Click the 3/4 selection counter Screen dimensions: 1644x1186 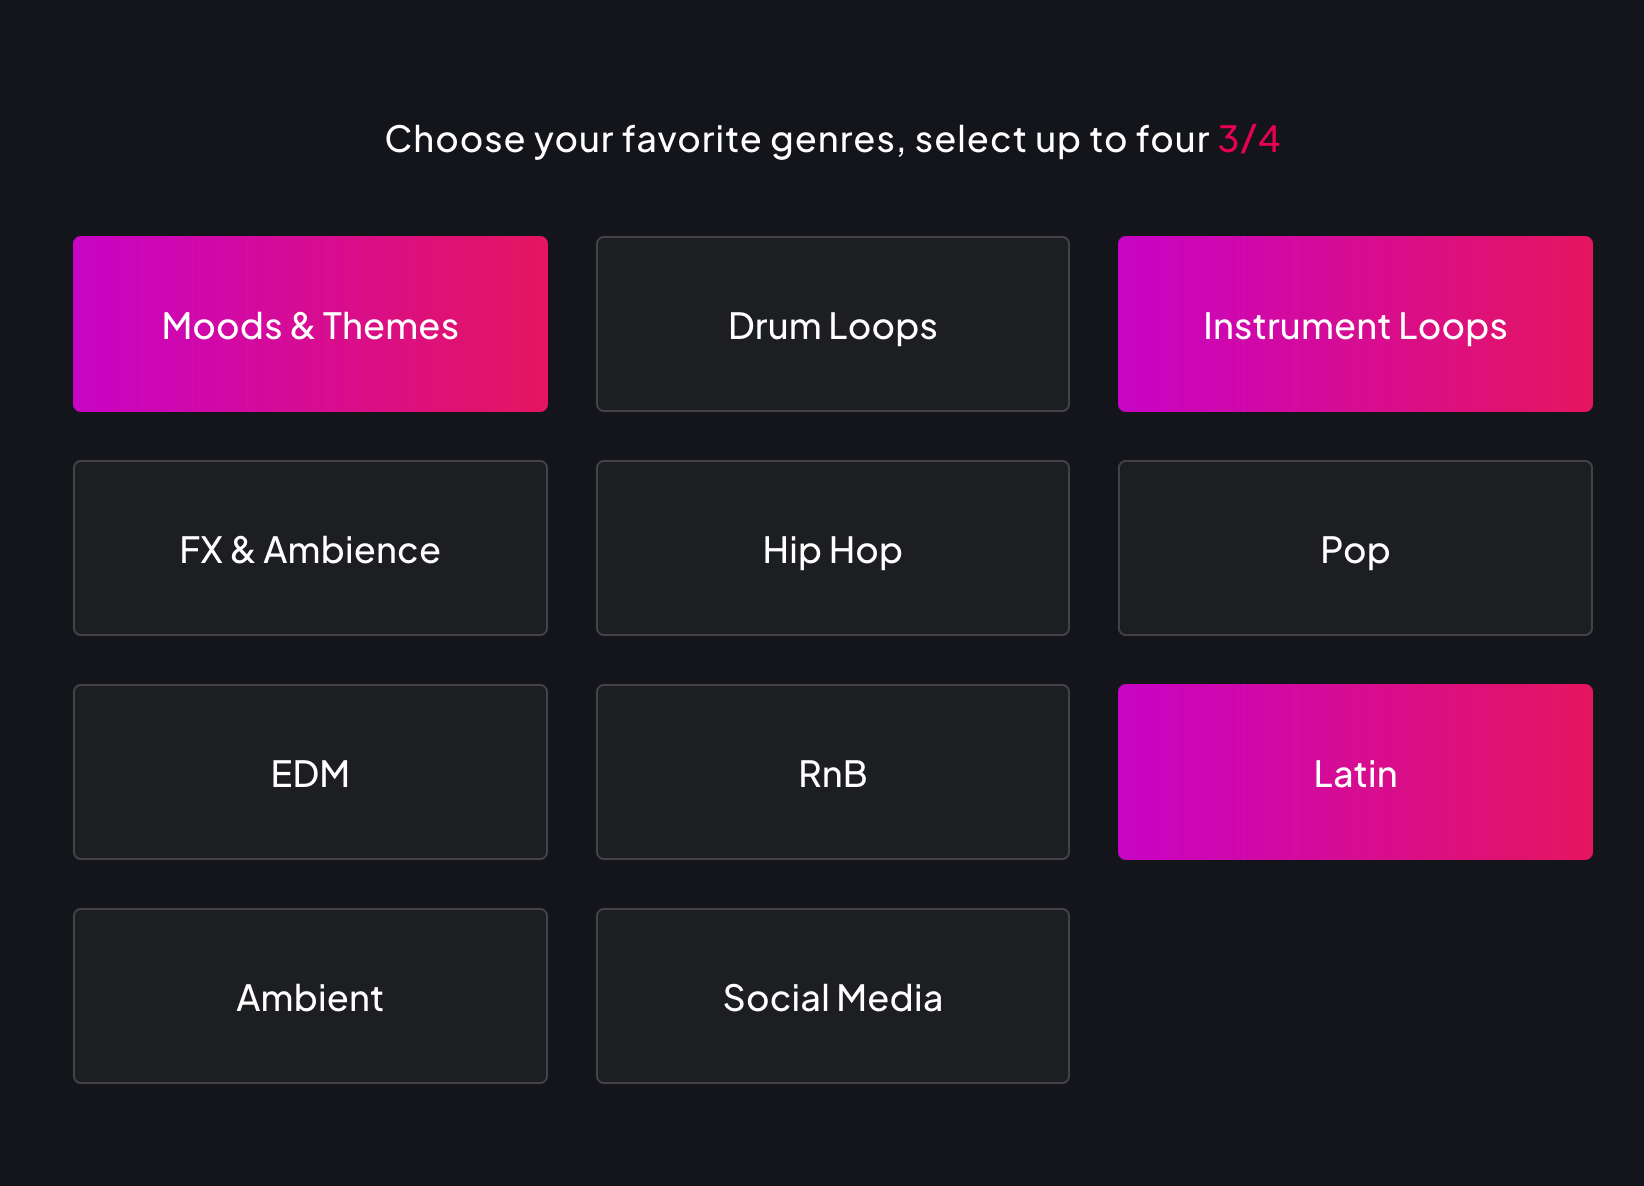tap(1248, 140)
